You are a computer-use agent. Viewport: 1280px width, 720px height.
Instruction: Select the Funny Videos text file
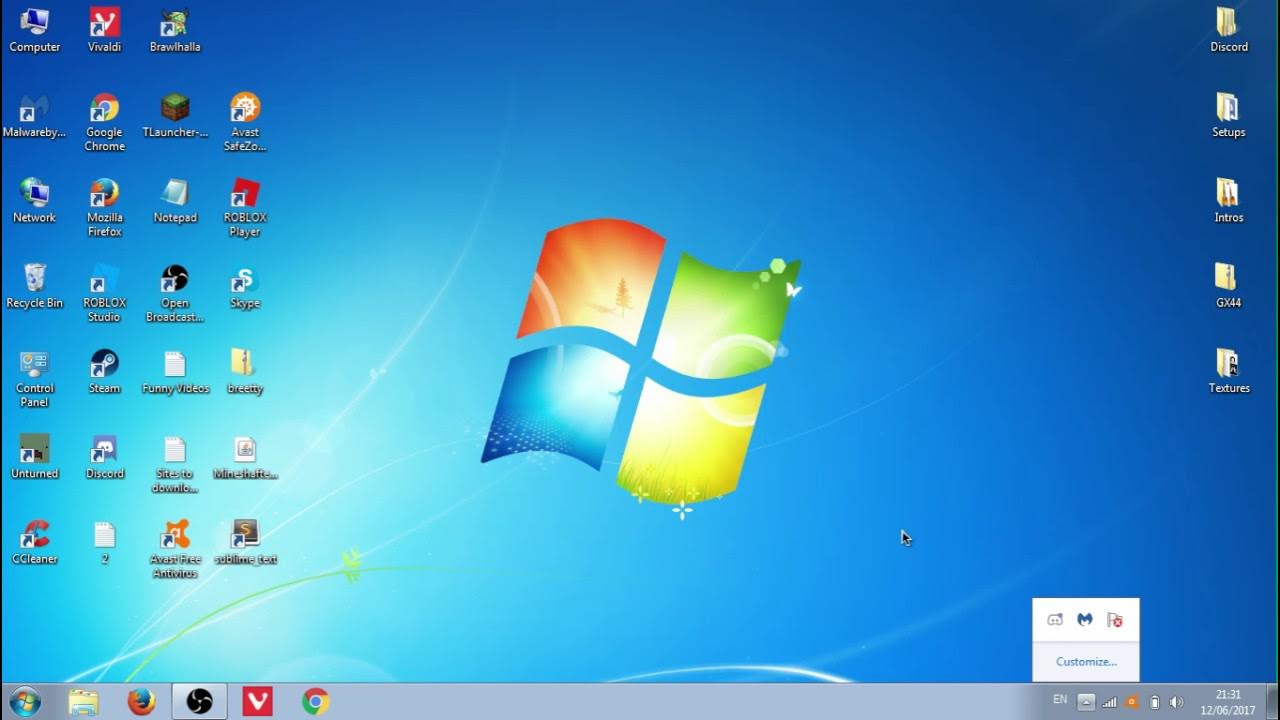coord(175,371)
